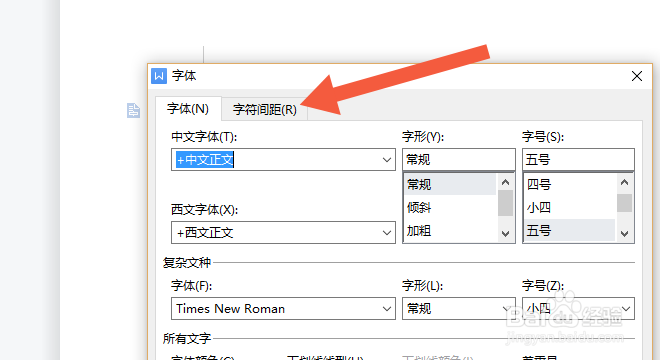Image resolution: width=660 pixels, height=360 pixels.
Task: Select 常规 in the 字形 list
Action: click(x=450, y=184)
